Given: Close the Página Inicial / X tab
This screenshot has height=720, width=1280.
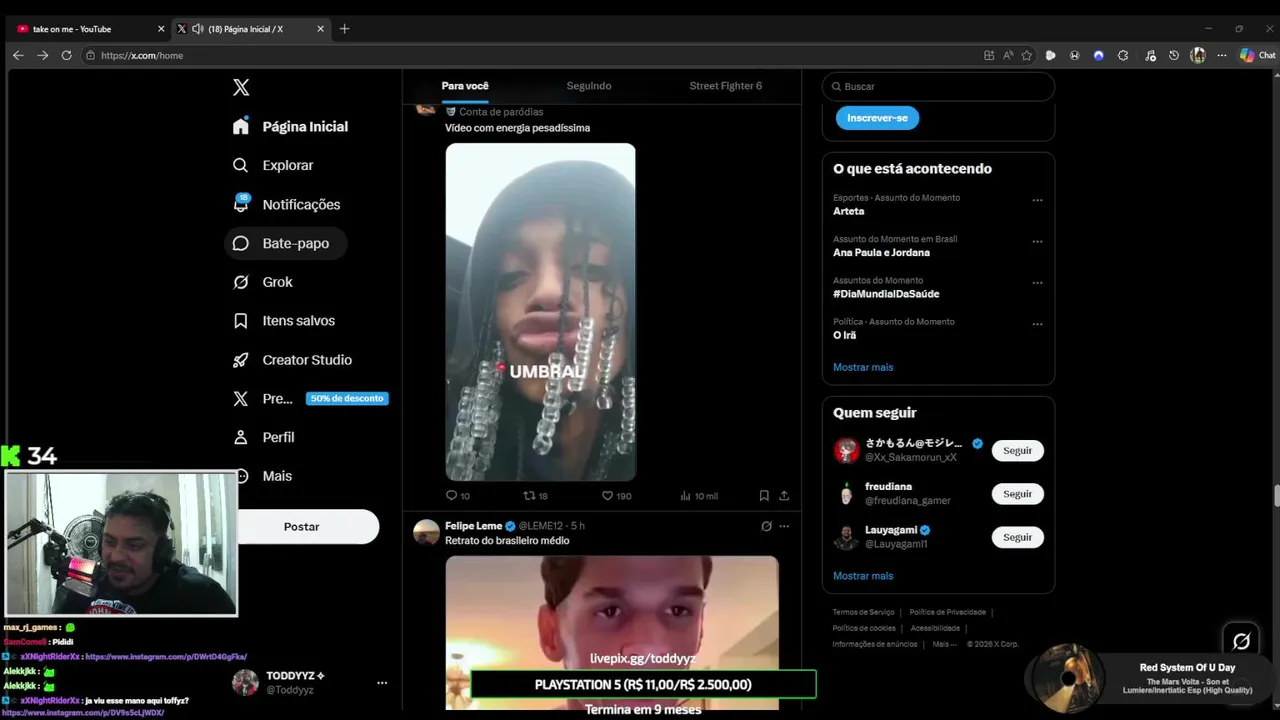Looking at the screenshot, I should point(320,29).
